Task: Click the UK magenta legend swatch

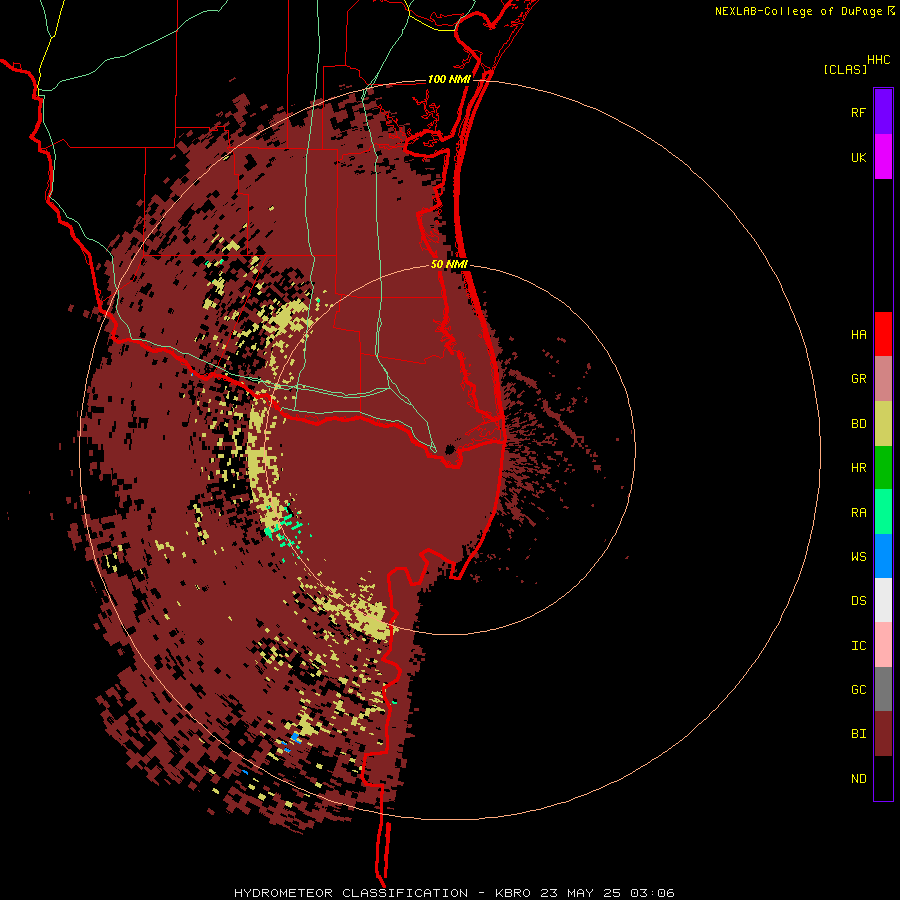Action: [x=883, y=156]
